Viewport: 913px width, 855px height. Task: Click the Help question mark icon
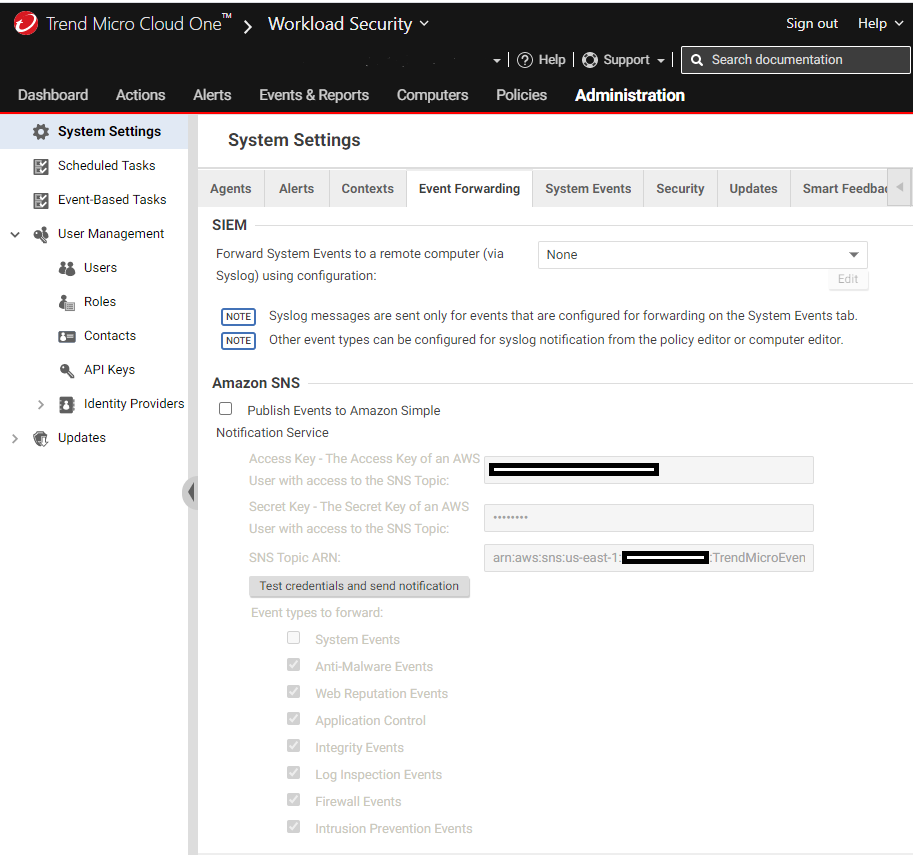click(x=525, y=60)
